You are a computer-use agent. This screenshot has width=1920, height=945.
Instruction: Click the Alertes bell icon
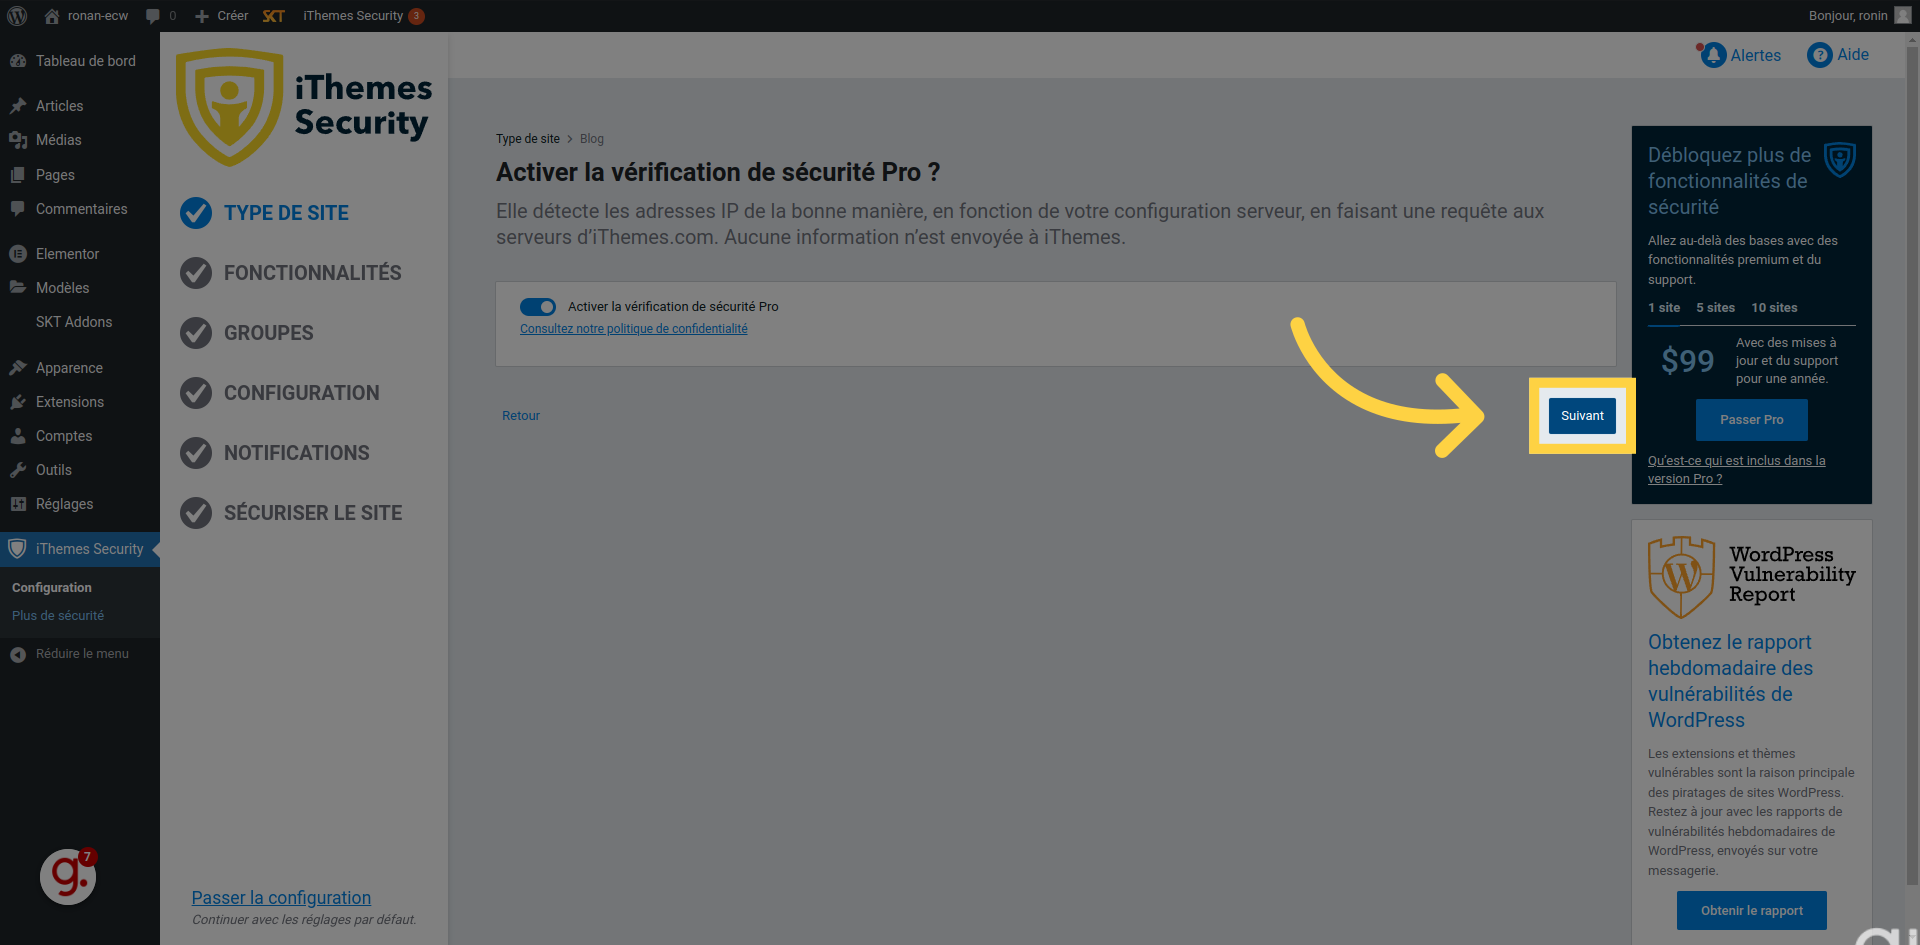(1714, 55)
